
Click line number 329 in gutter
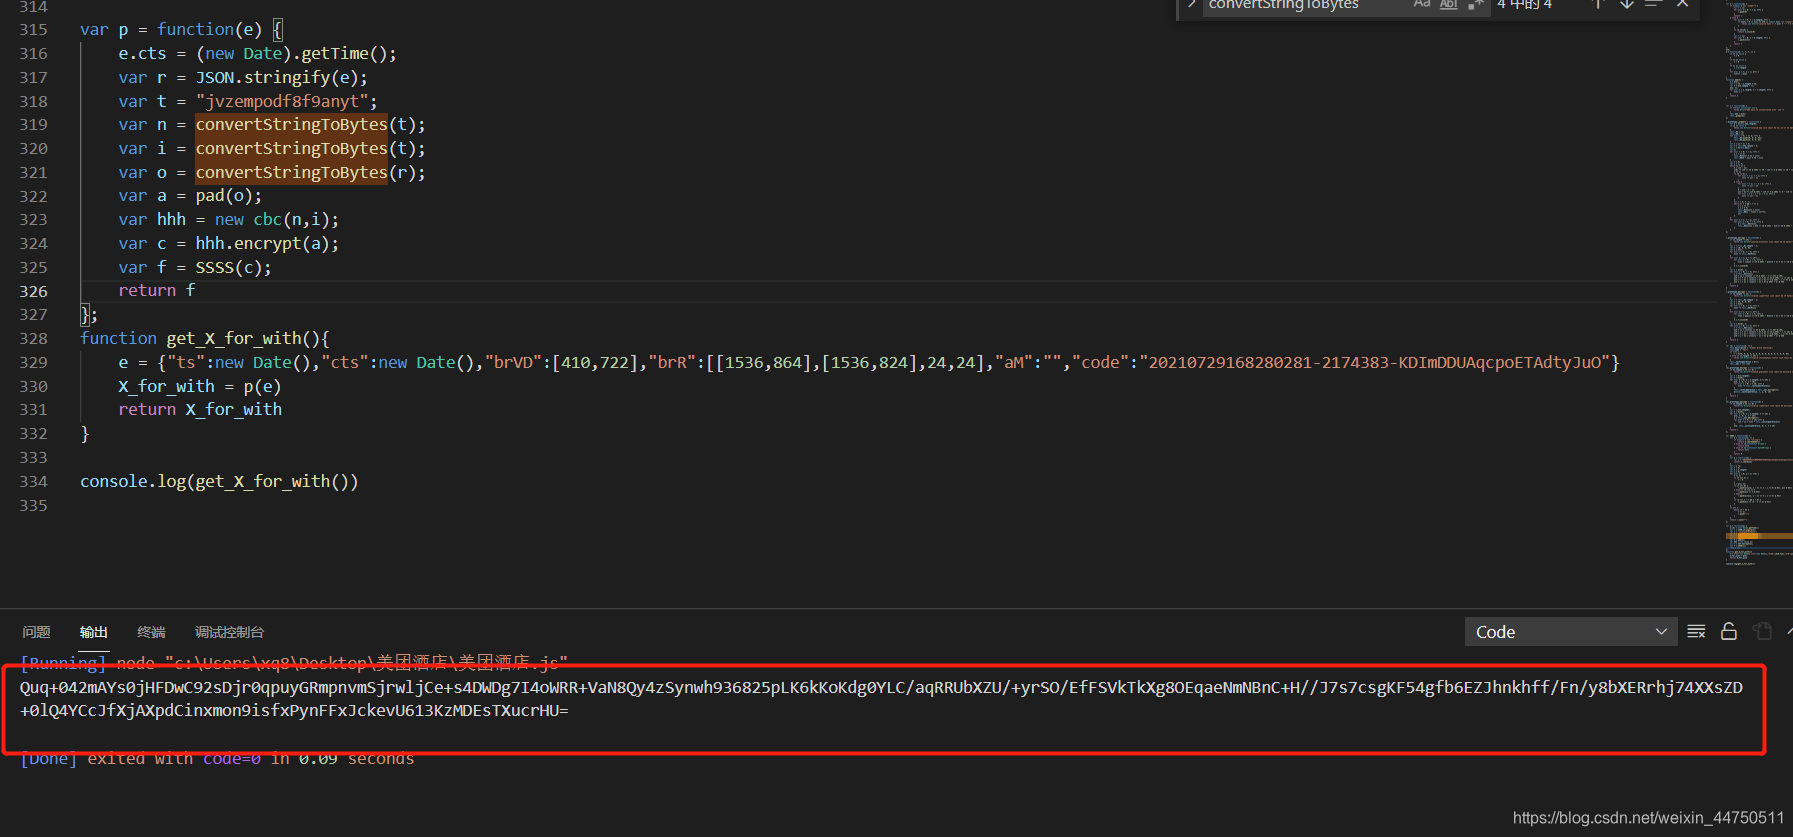pyautogui.click(x=33, y=362)
